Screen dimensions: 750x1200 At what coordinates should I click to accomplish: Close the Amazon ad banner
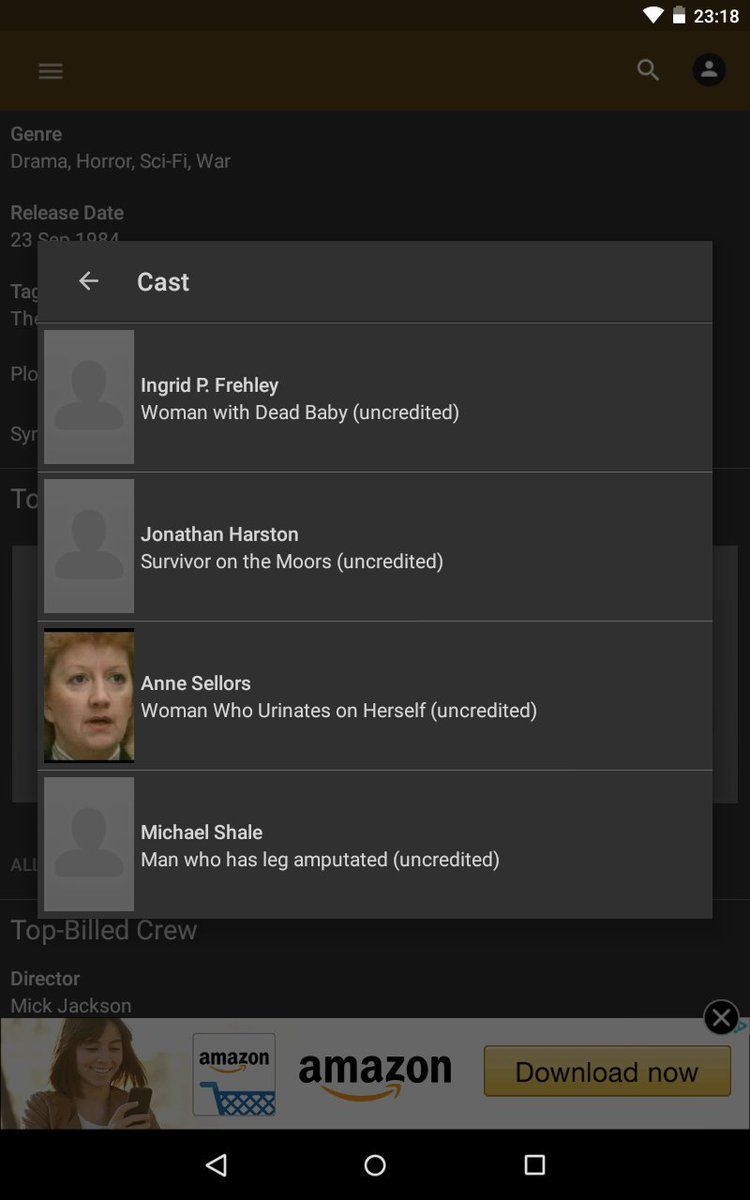click(x=721, y=1017)
